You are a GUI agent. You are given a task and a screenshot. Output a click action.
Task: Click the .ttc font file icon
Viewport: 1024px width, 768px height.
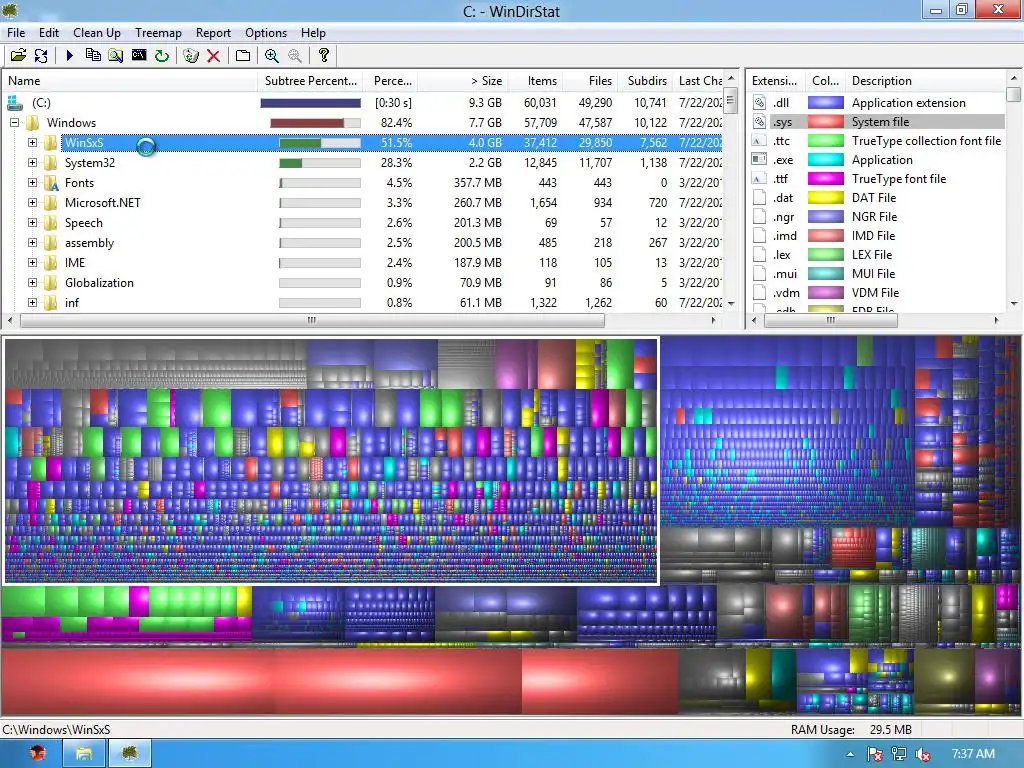[759, 140]
